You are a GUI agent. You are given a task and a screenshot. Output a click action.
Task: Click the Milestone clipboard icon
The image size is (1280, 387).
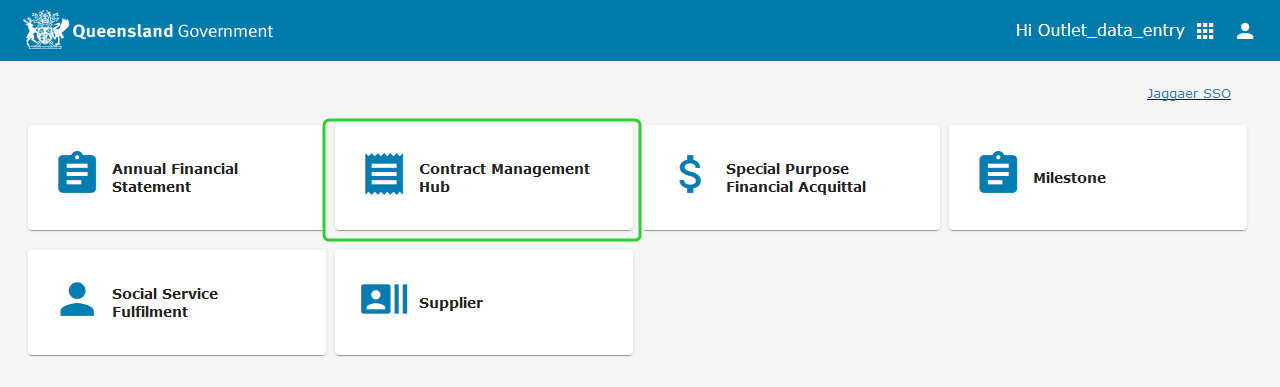tap(998, 173)
